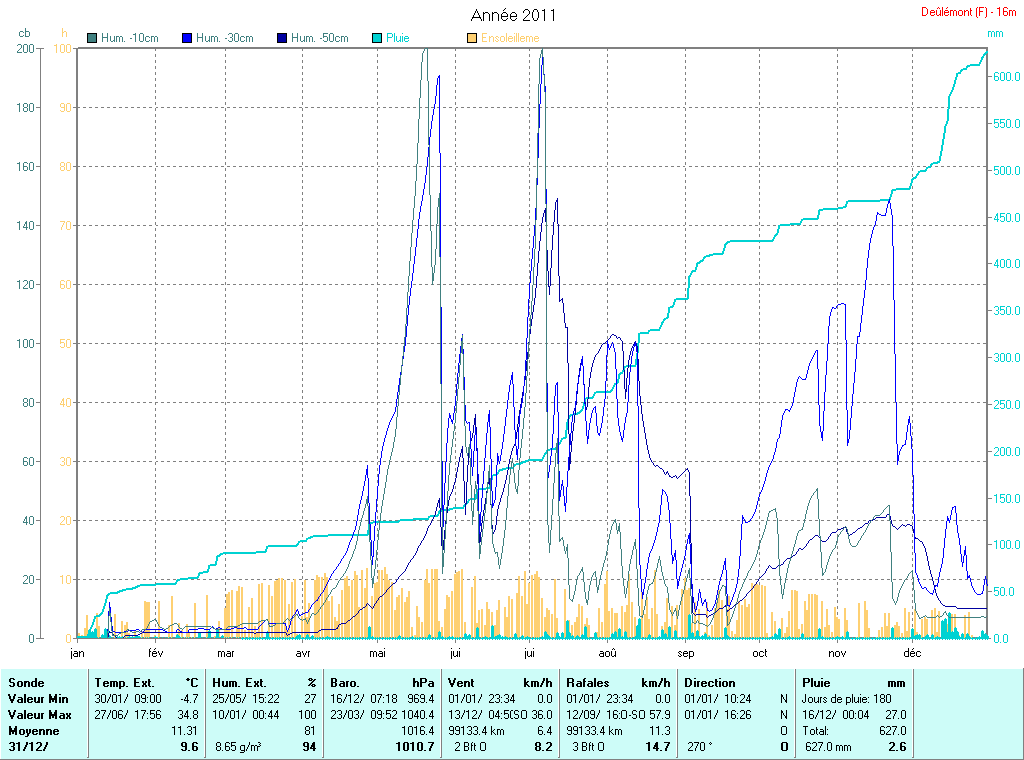1024x760 pixels.
Task: Click the mai month label on x-axis
Action: 377,653
